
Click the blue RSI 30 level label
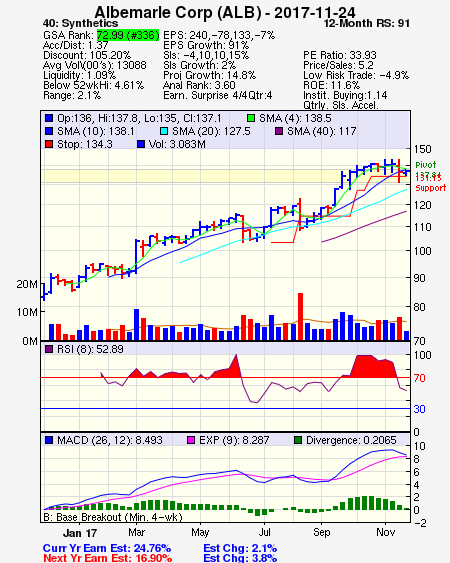(x=419, y=409)
